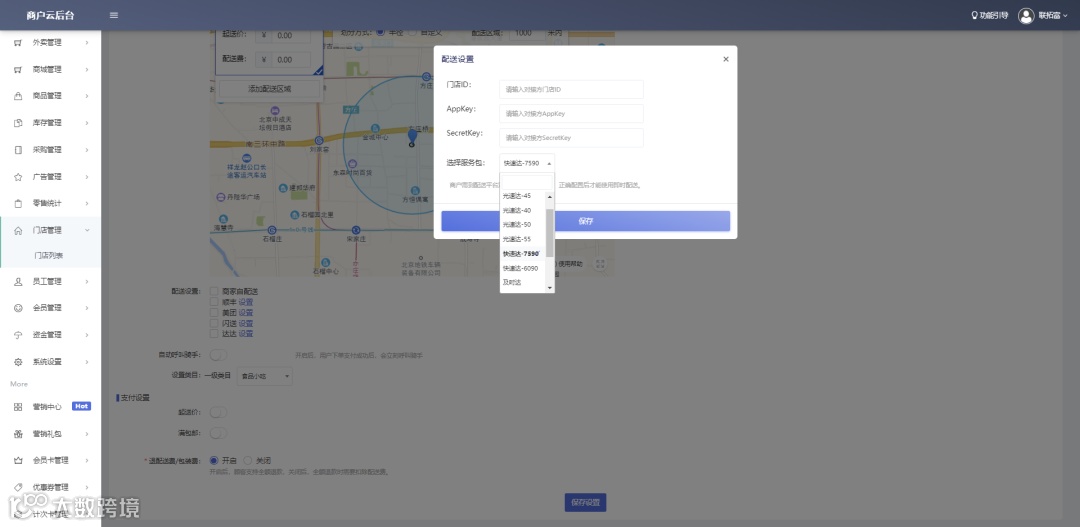Viewport: 1080px width, 527px height.
Task: Click the 资金管理 sidebar icon
Action: (18, 335)
